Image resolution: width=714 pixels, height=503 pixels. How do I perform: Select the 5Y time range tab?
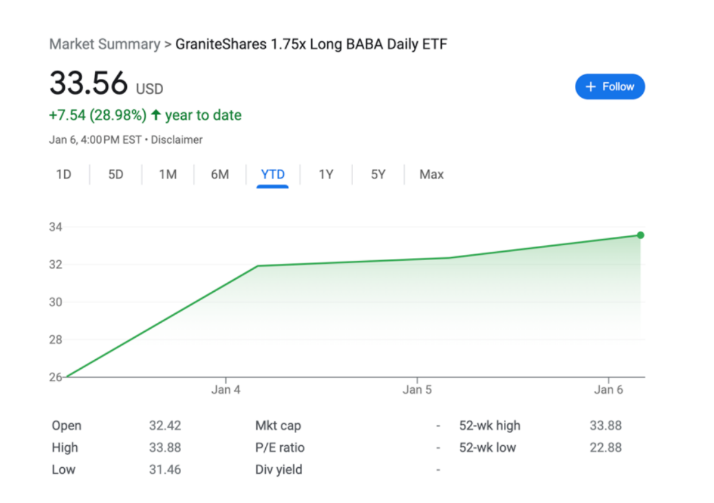tap(378, 174)
